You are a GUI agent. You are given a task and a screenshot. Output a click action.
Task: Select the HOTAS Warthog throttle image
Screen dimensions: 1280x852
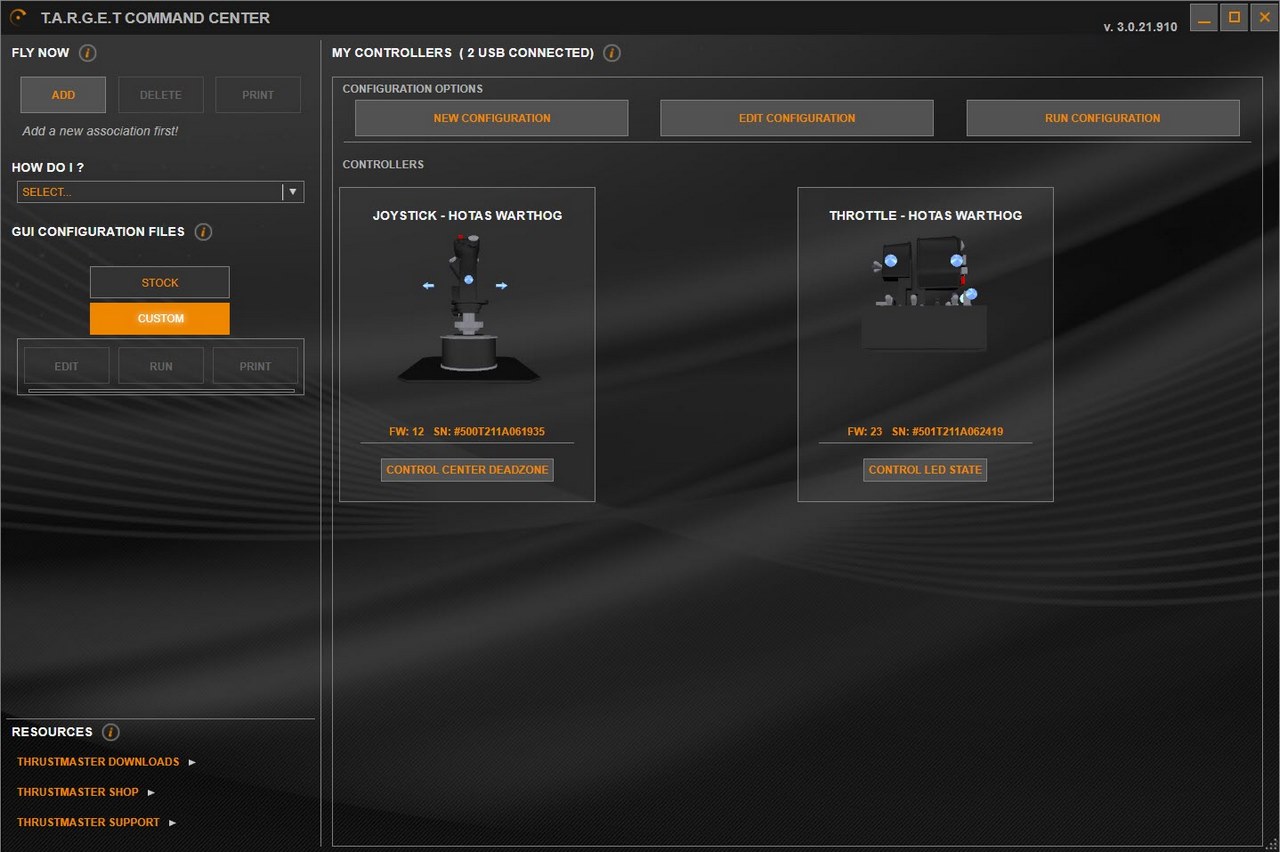click(925, 294)
